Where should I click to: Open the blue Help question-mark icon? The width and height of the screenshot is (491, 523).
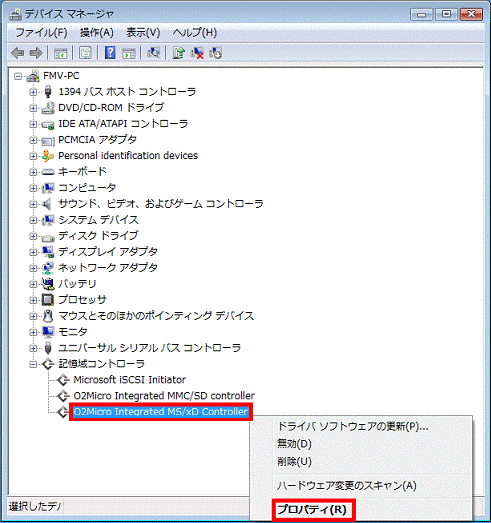[x=110, y=53]
